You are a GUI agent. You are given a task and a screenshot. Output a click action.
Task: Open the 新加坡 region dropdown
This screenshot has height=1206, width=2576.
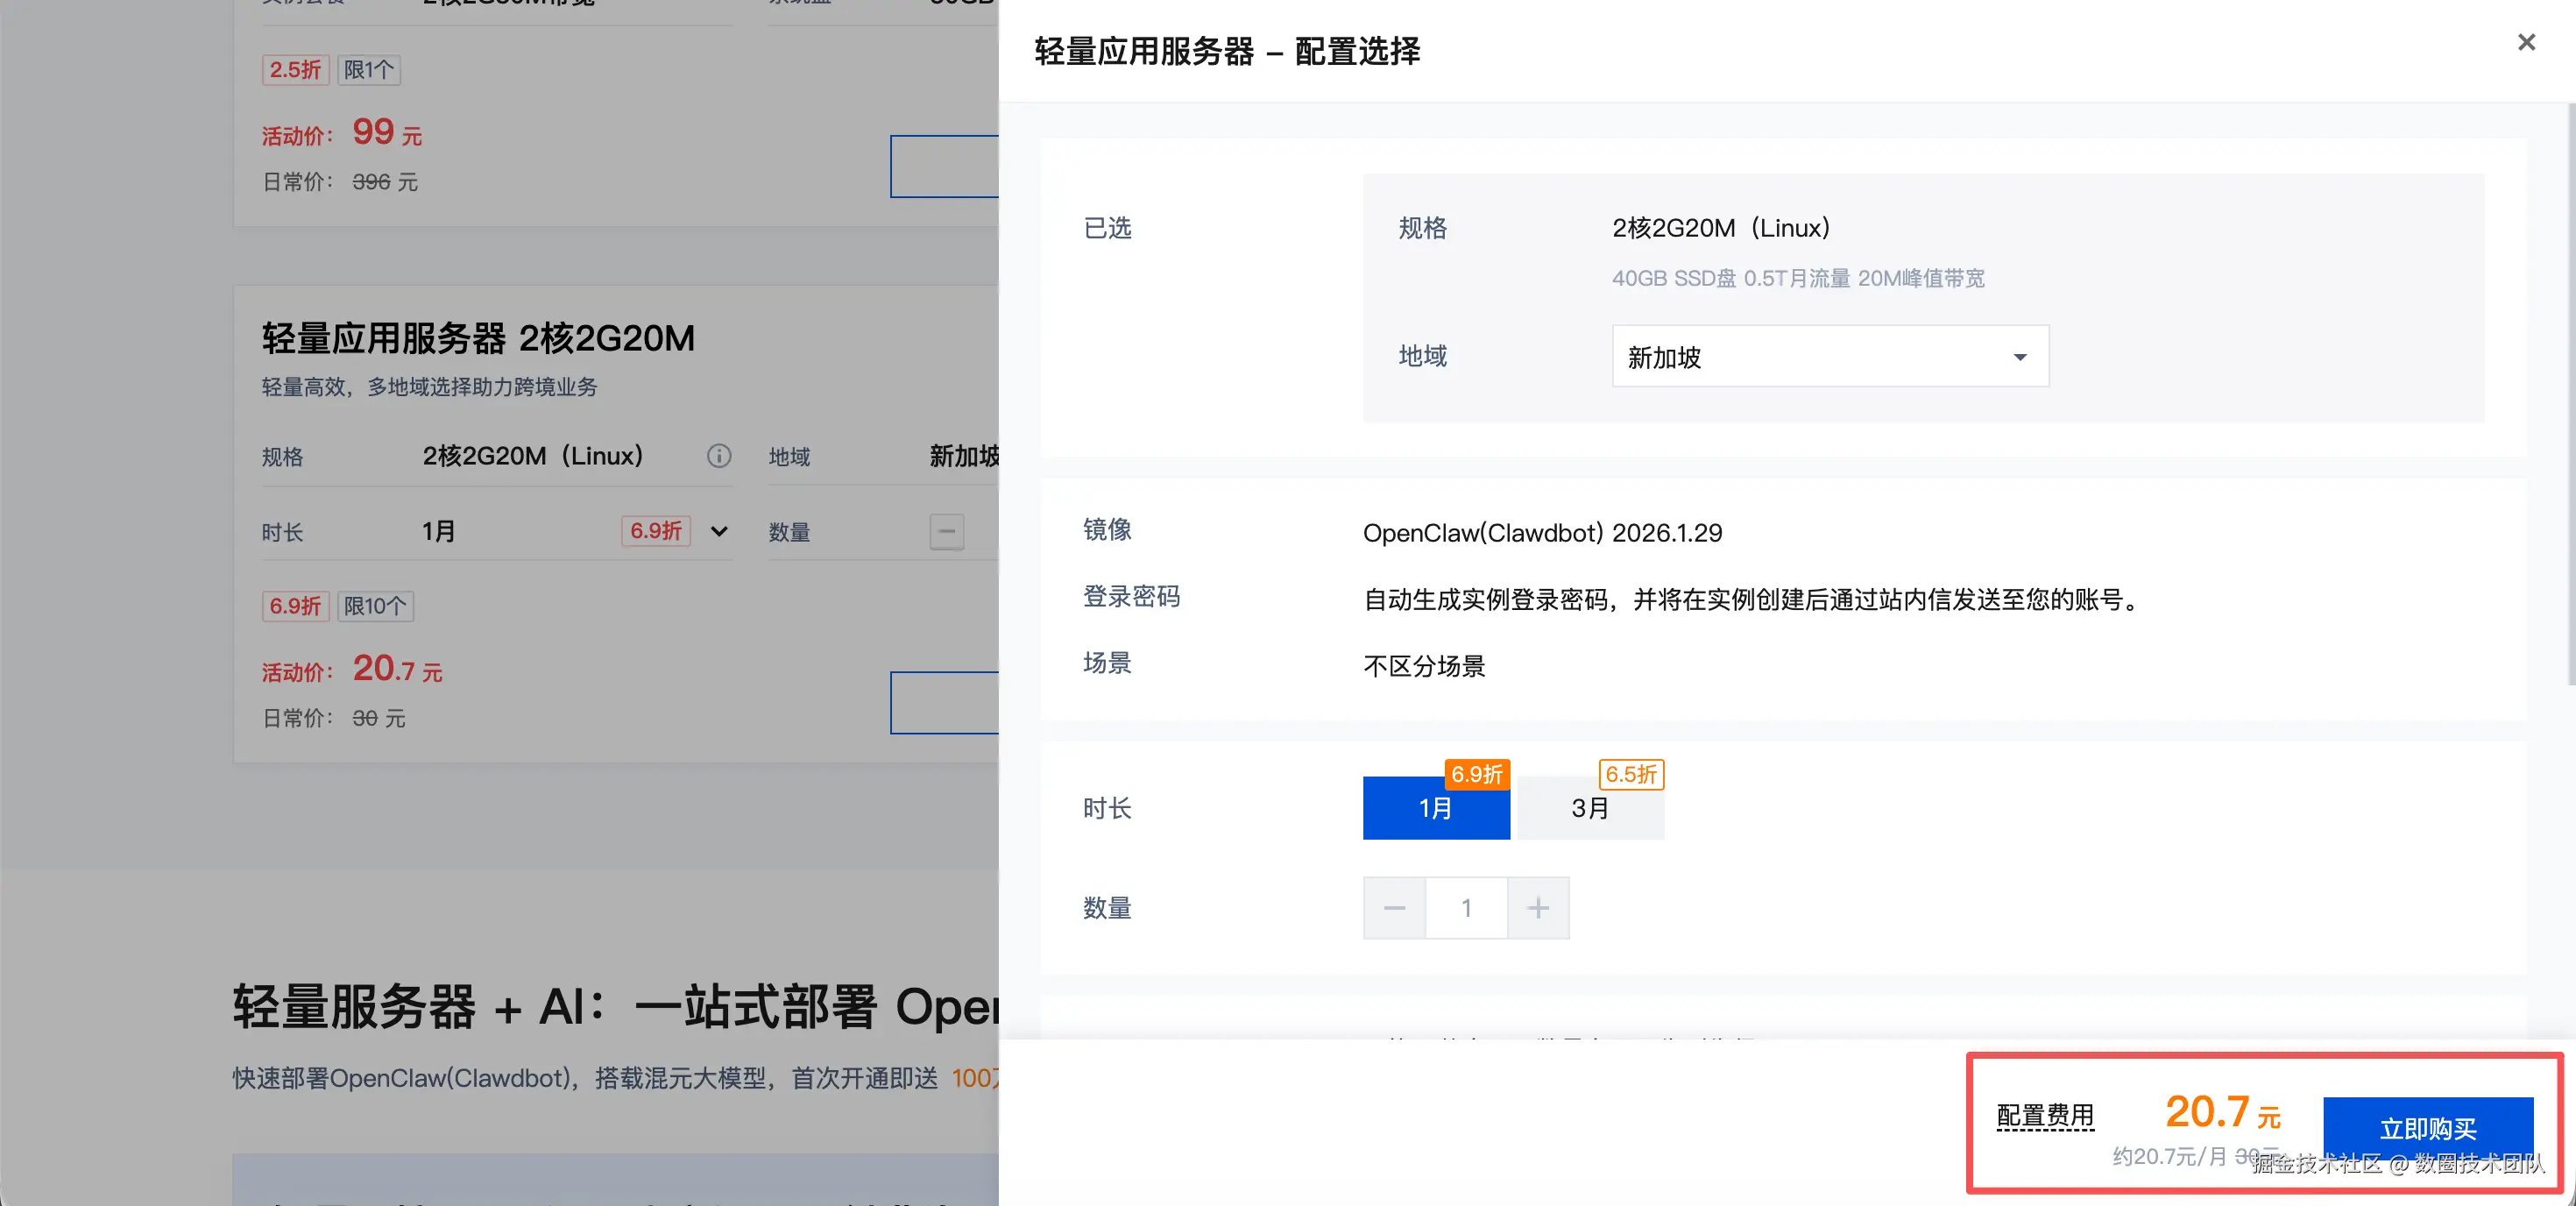click(1829, 357)
